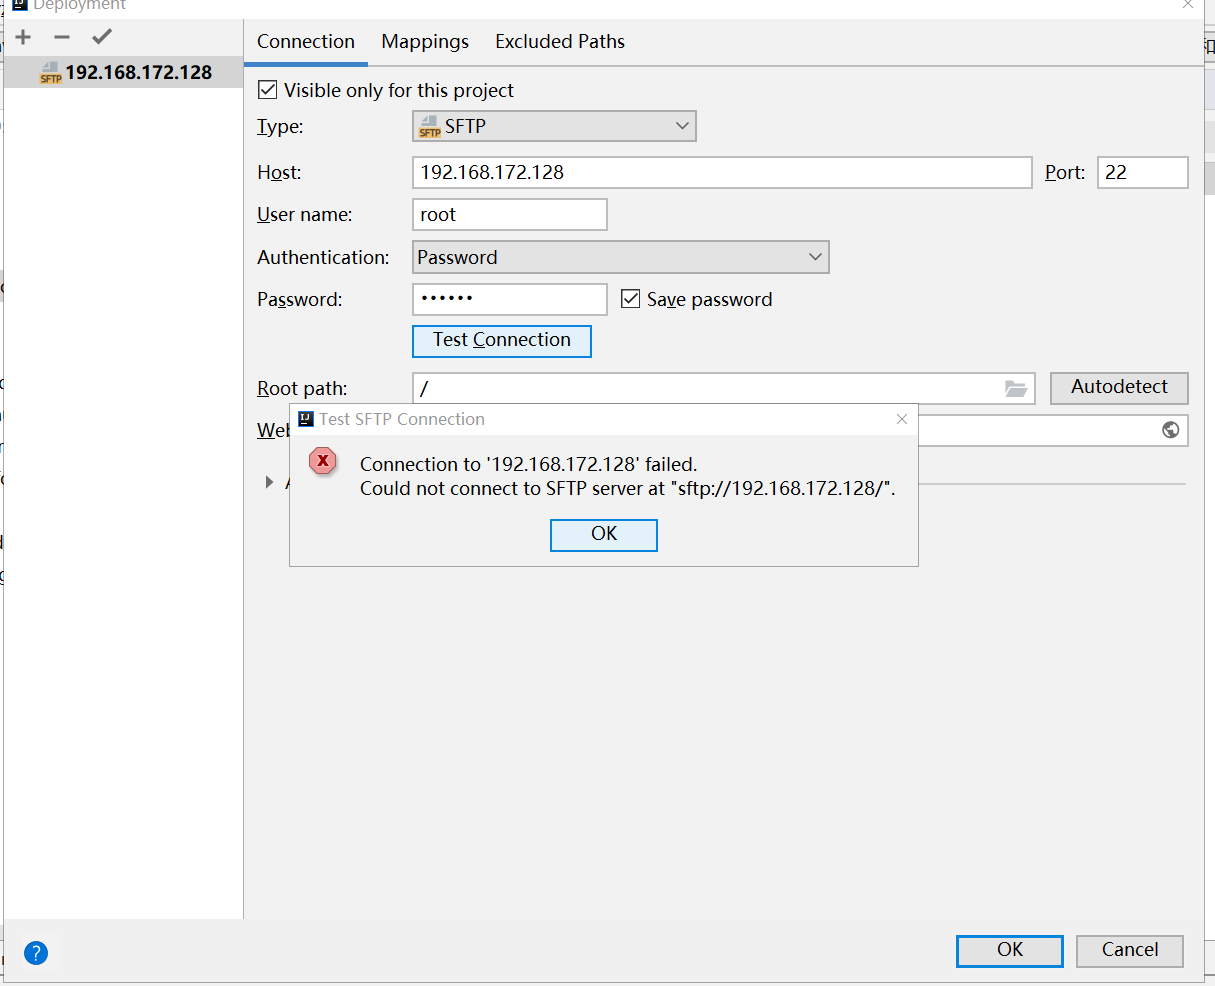The image size is (1215, 986).
Task: Click the Autodetect button
Action: 1119,387
